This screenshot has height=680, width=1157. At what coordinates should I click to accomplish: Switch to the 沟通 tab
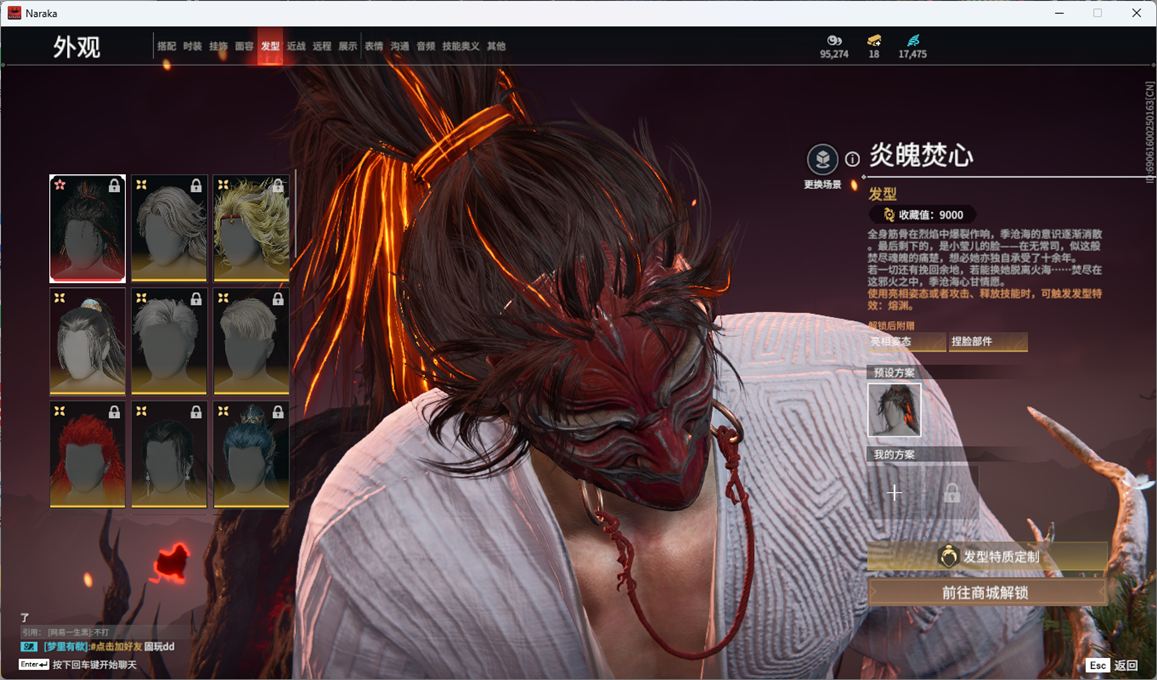tap(400, 46)
